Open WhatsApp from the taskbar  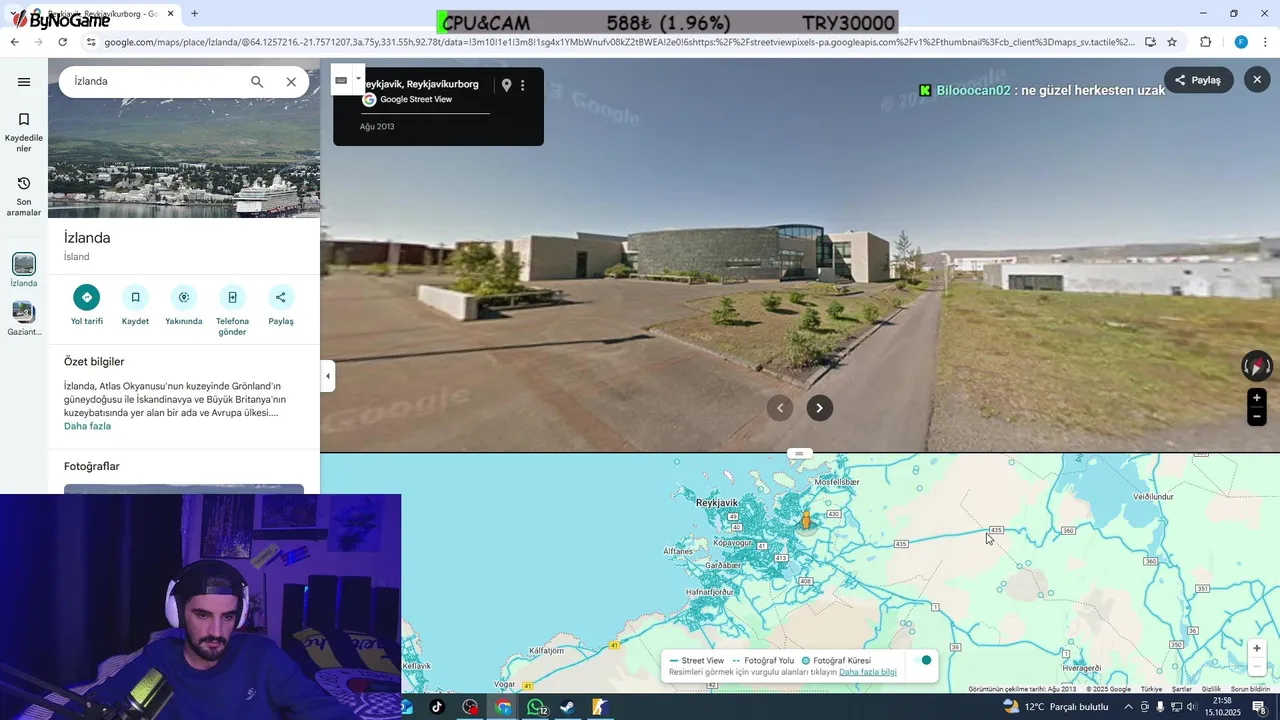point(536,707)
